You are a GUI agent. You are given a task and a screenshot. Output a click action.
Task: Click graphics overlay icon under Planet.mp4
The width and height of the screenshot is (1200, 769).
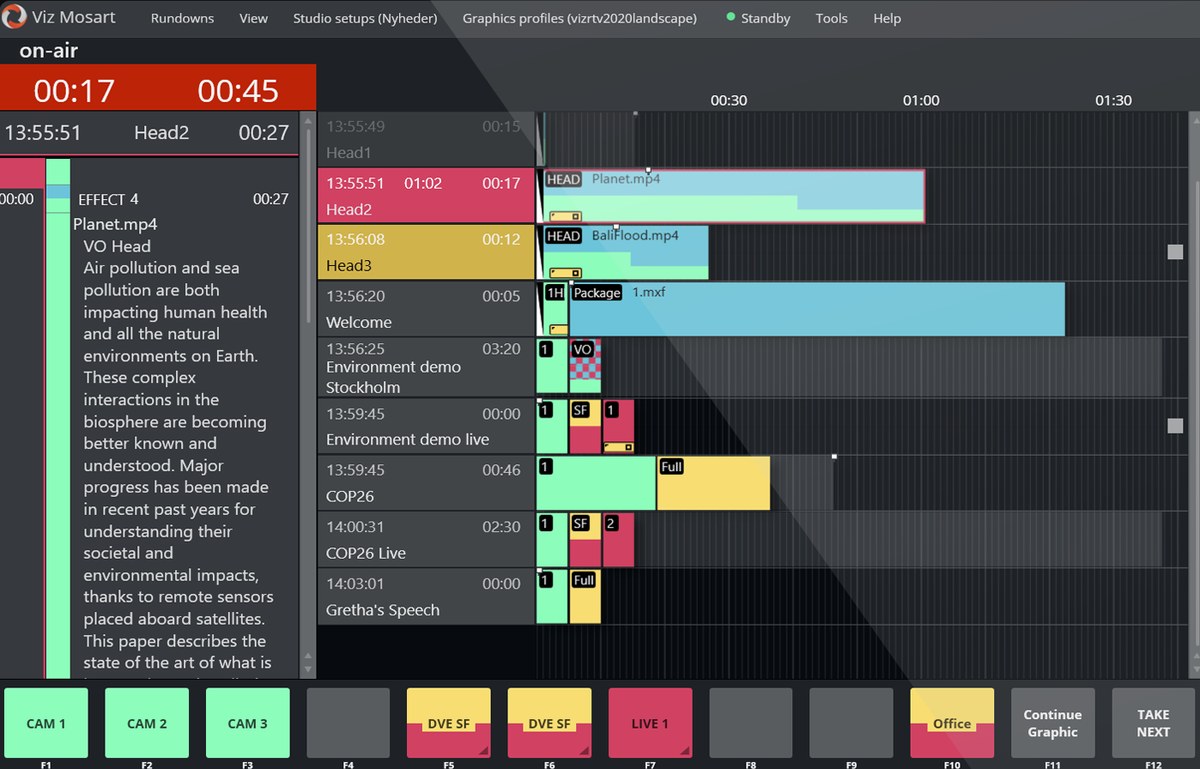click(x=565, y=216)
